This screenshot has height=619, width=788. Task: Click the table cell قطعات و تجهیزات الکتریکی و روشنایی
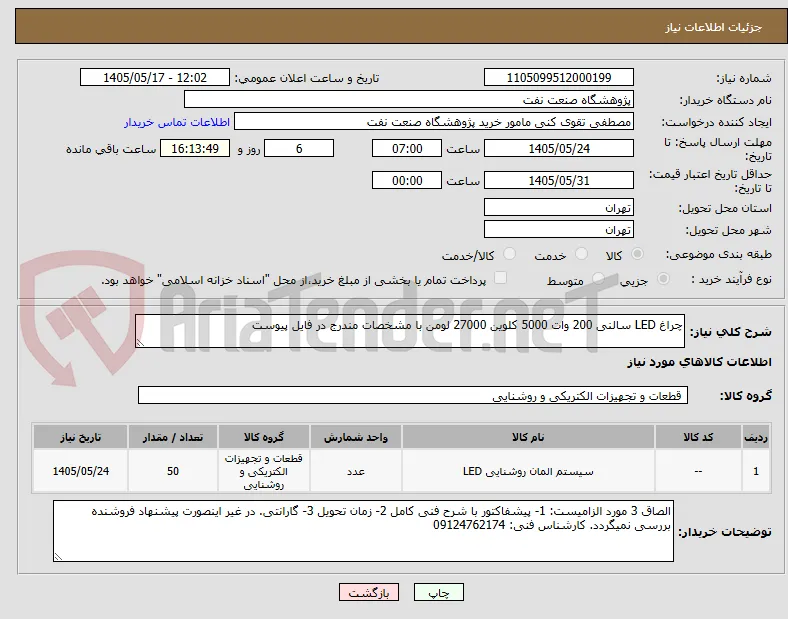click(x=264, y=471)
